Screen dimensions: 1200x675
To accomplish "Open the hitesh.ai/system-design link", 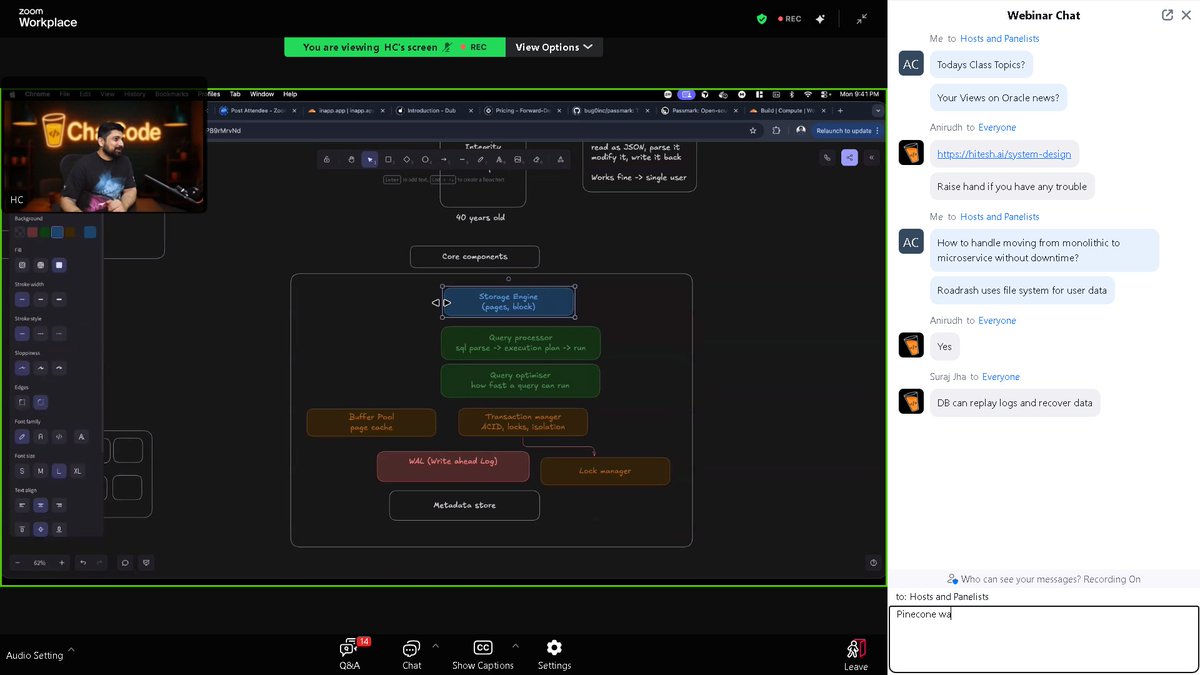I will [x=1004, y=154].
